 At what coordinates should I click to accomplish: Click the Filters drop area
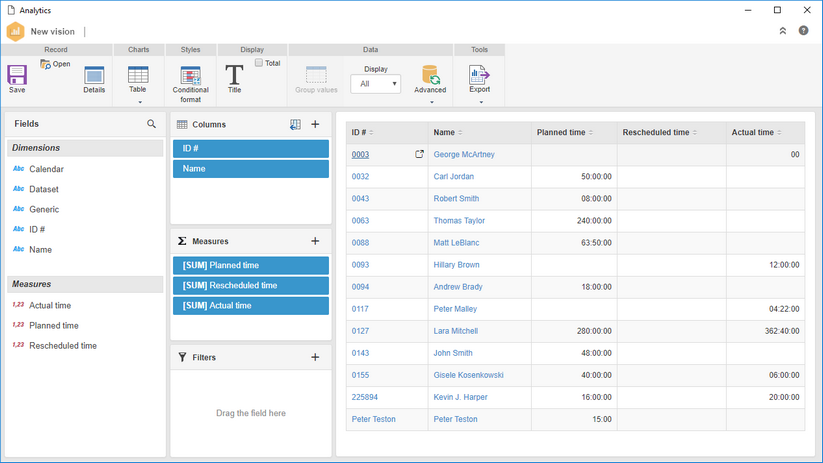pyautogui.click(x=251, y=413)
